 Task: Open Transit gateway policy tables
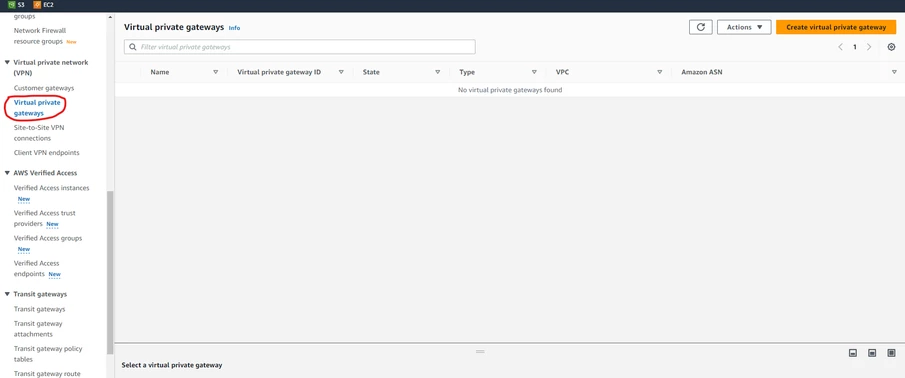pos(48,354)
